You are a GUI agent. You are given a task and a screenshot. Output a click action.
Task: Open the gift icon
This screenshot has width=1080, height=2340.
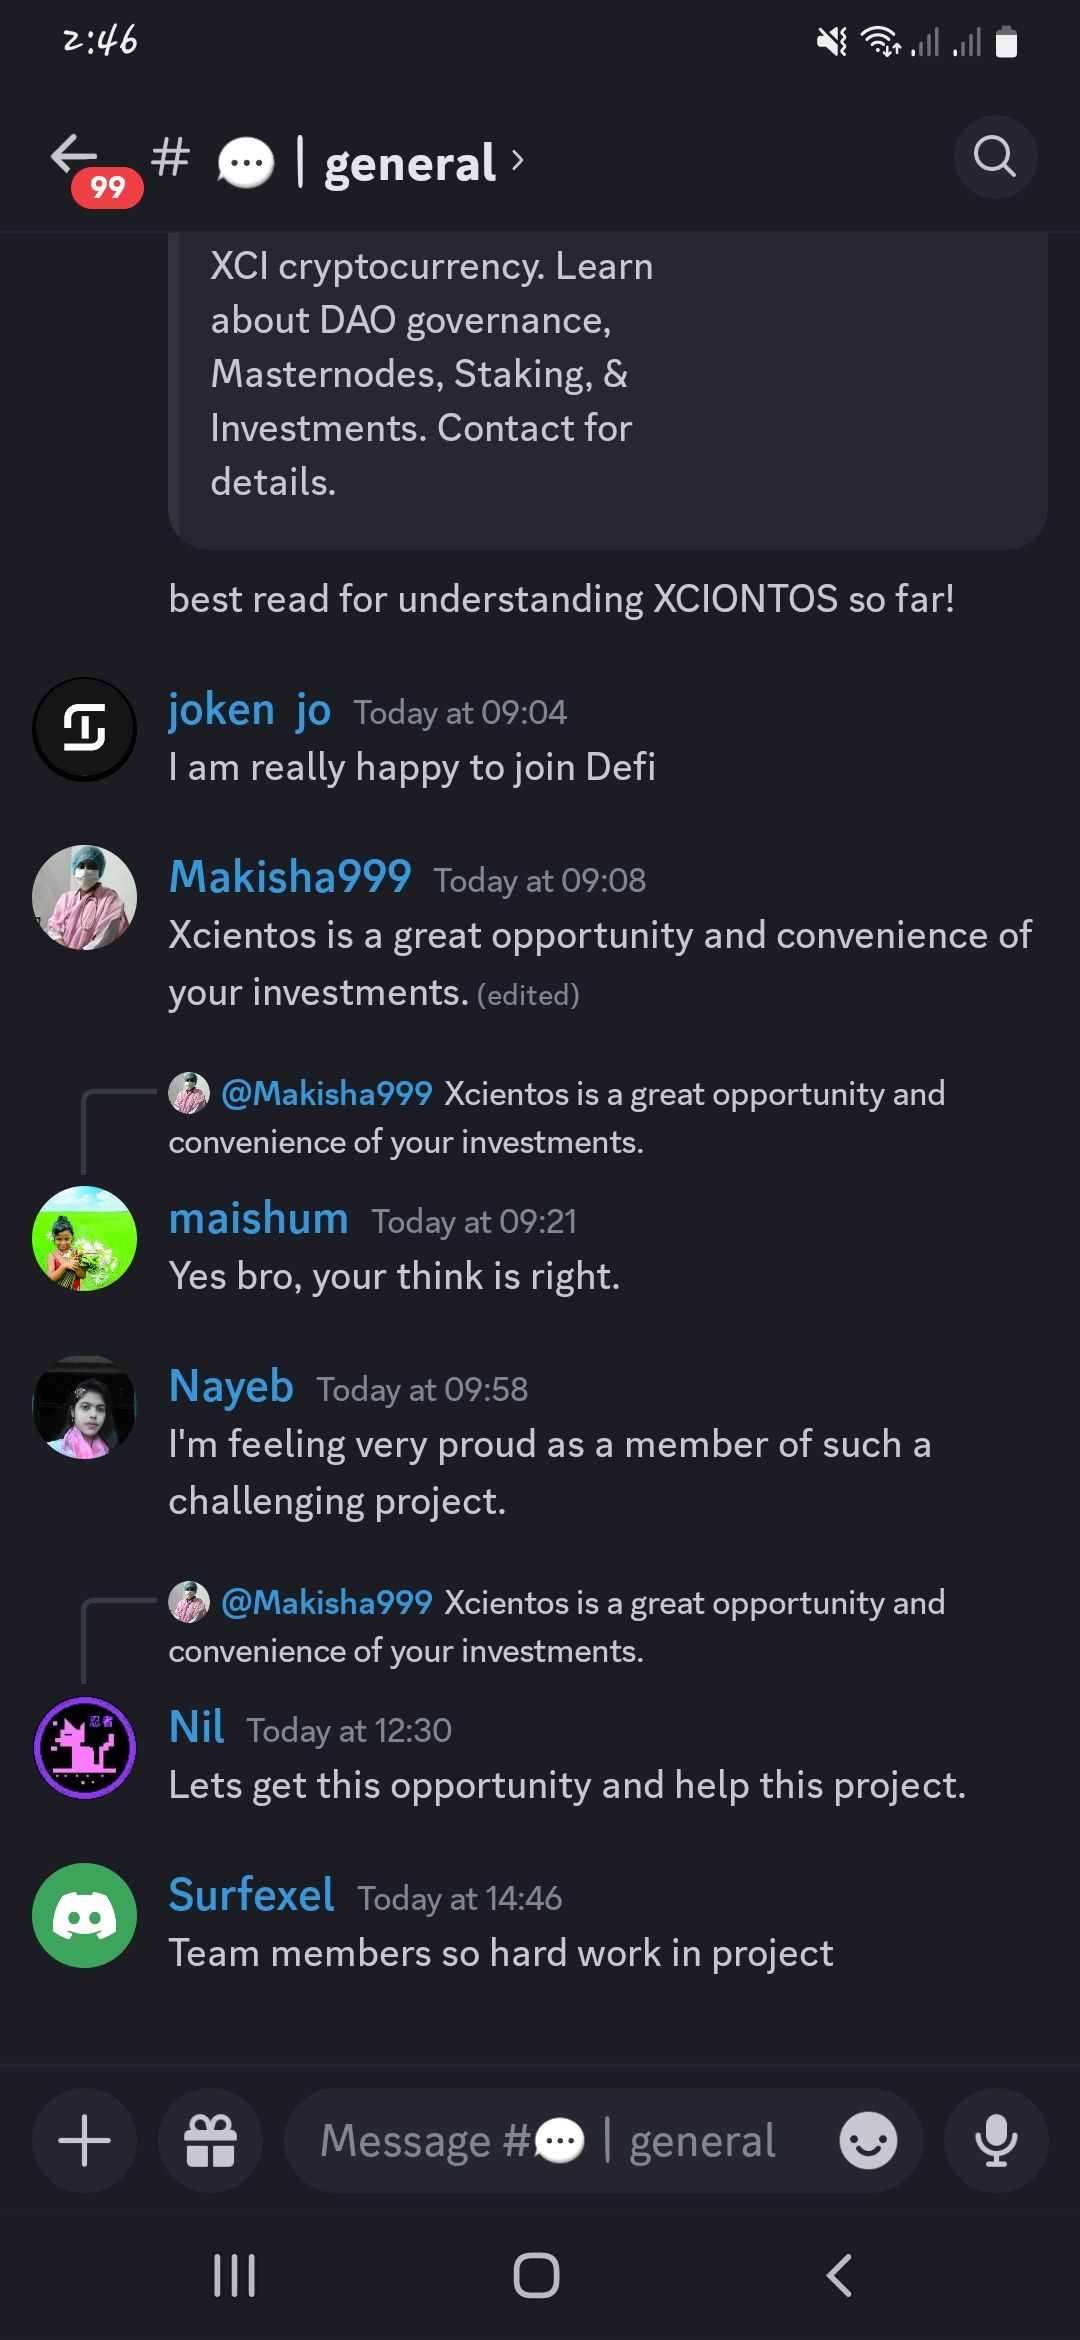210,2141
